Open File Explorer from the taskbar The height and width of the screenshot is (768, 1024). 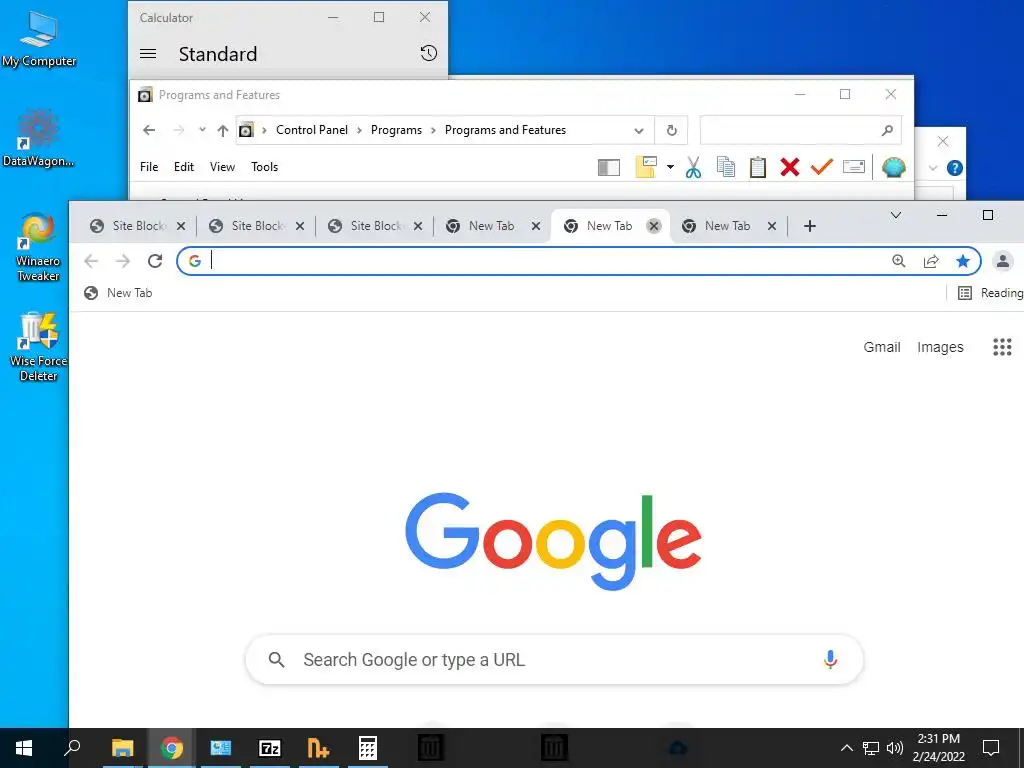click(x=122, y=748)
